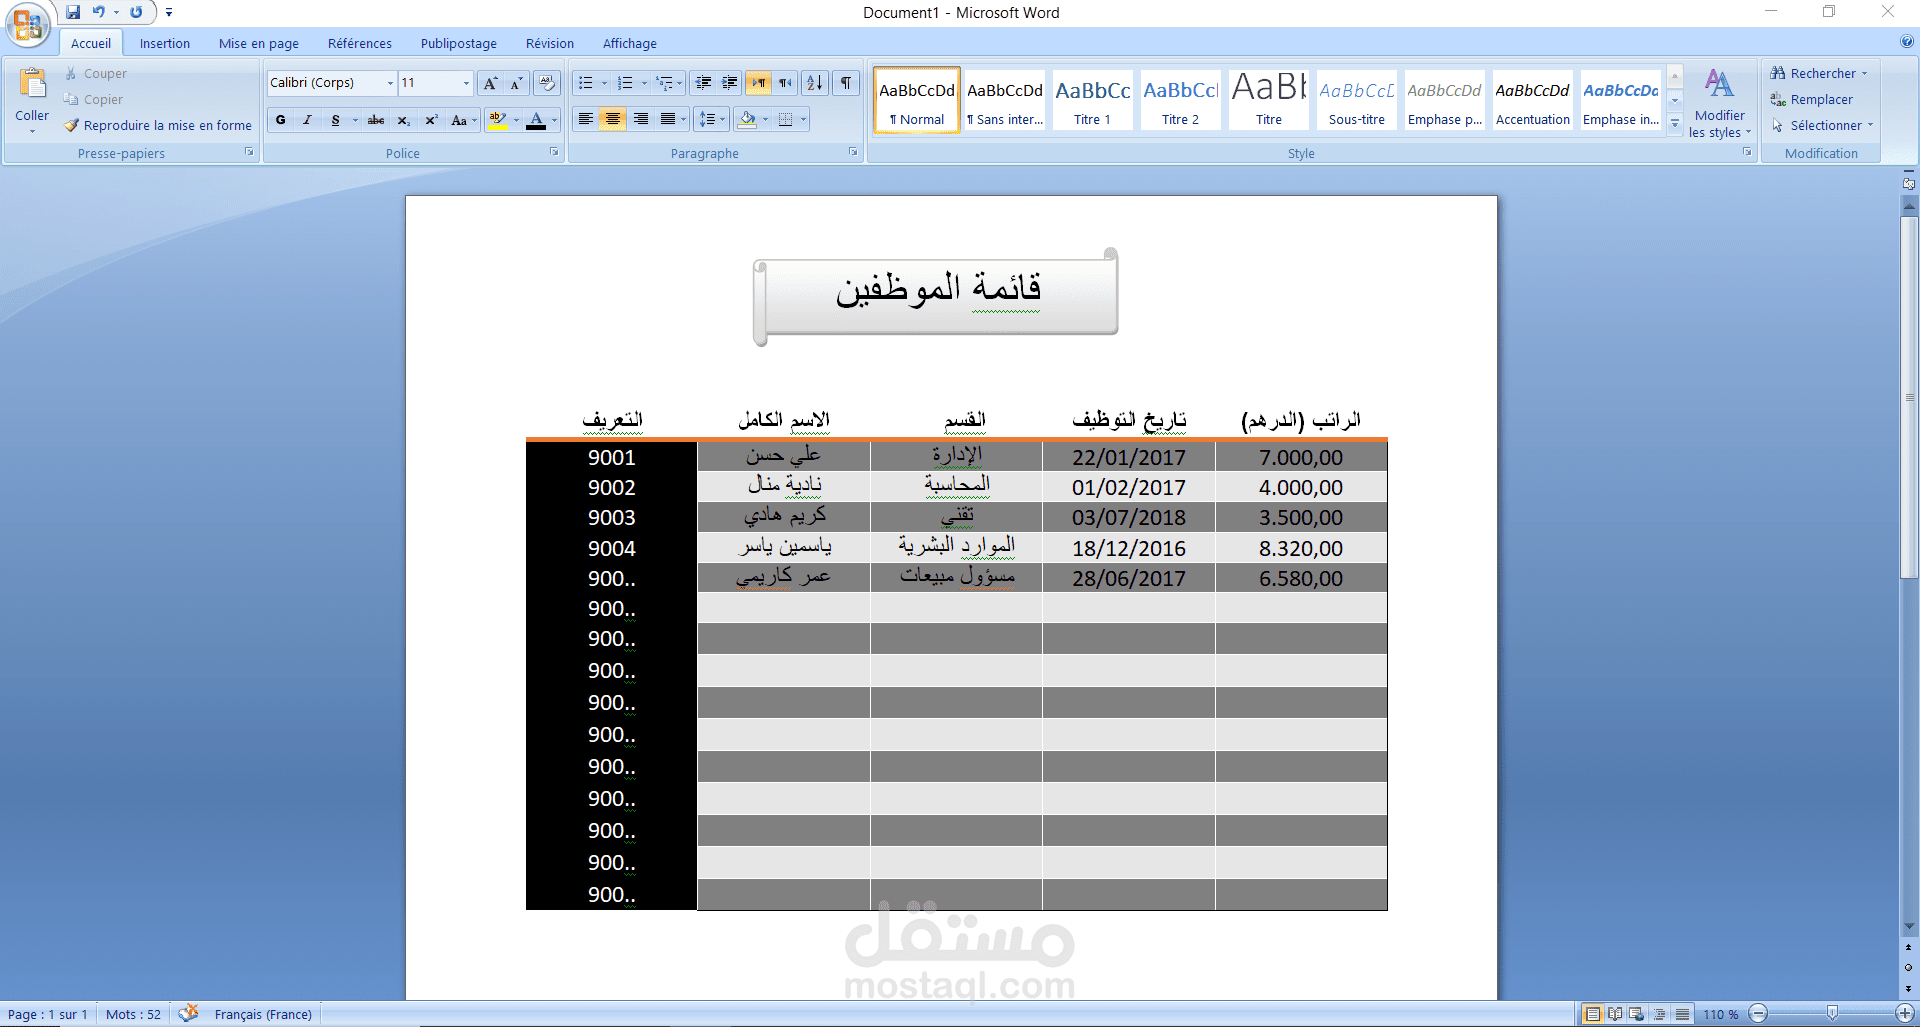
Task: Switch to outline view
Action: tap(1660, 1014)
